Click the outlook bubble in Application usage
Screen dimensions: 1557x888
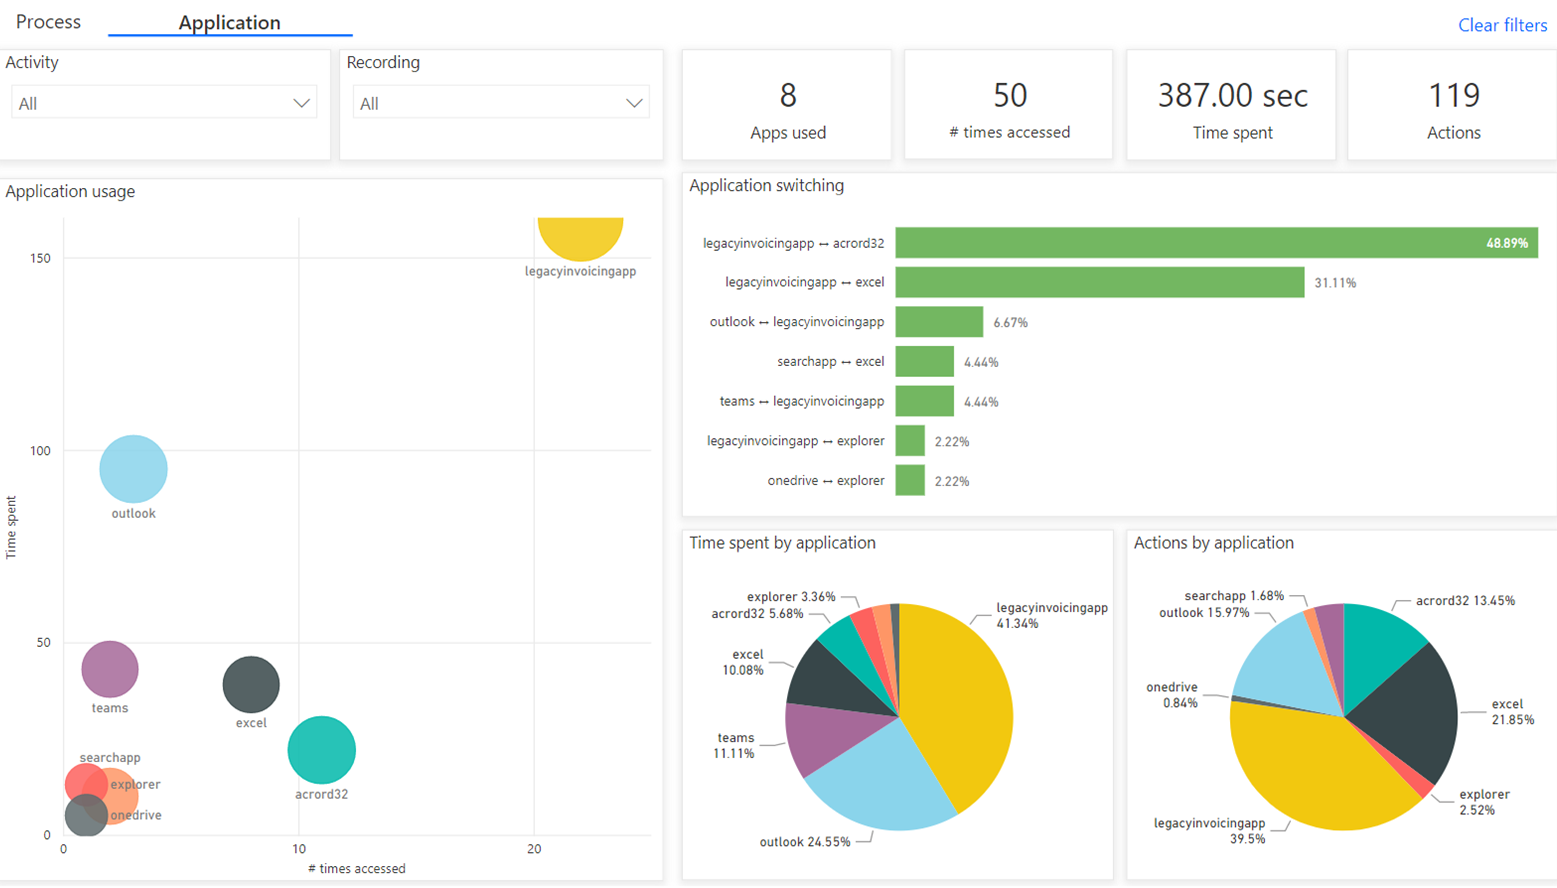(x=132, y=467)
